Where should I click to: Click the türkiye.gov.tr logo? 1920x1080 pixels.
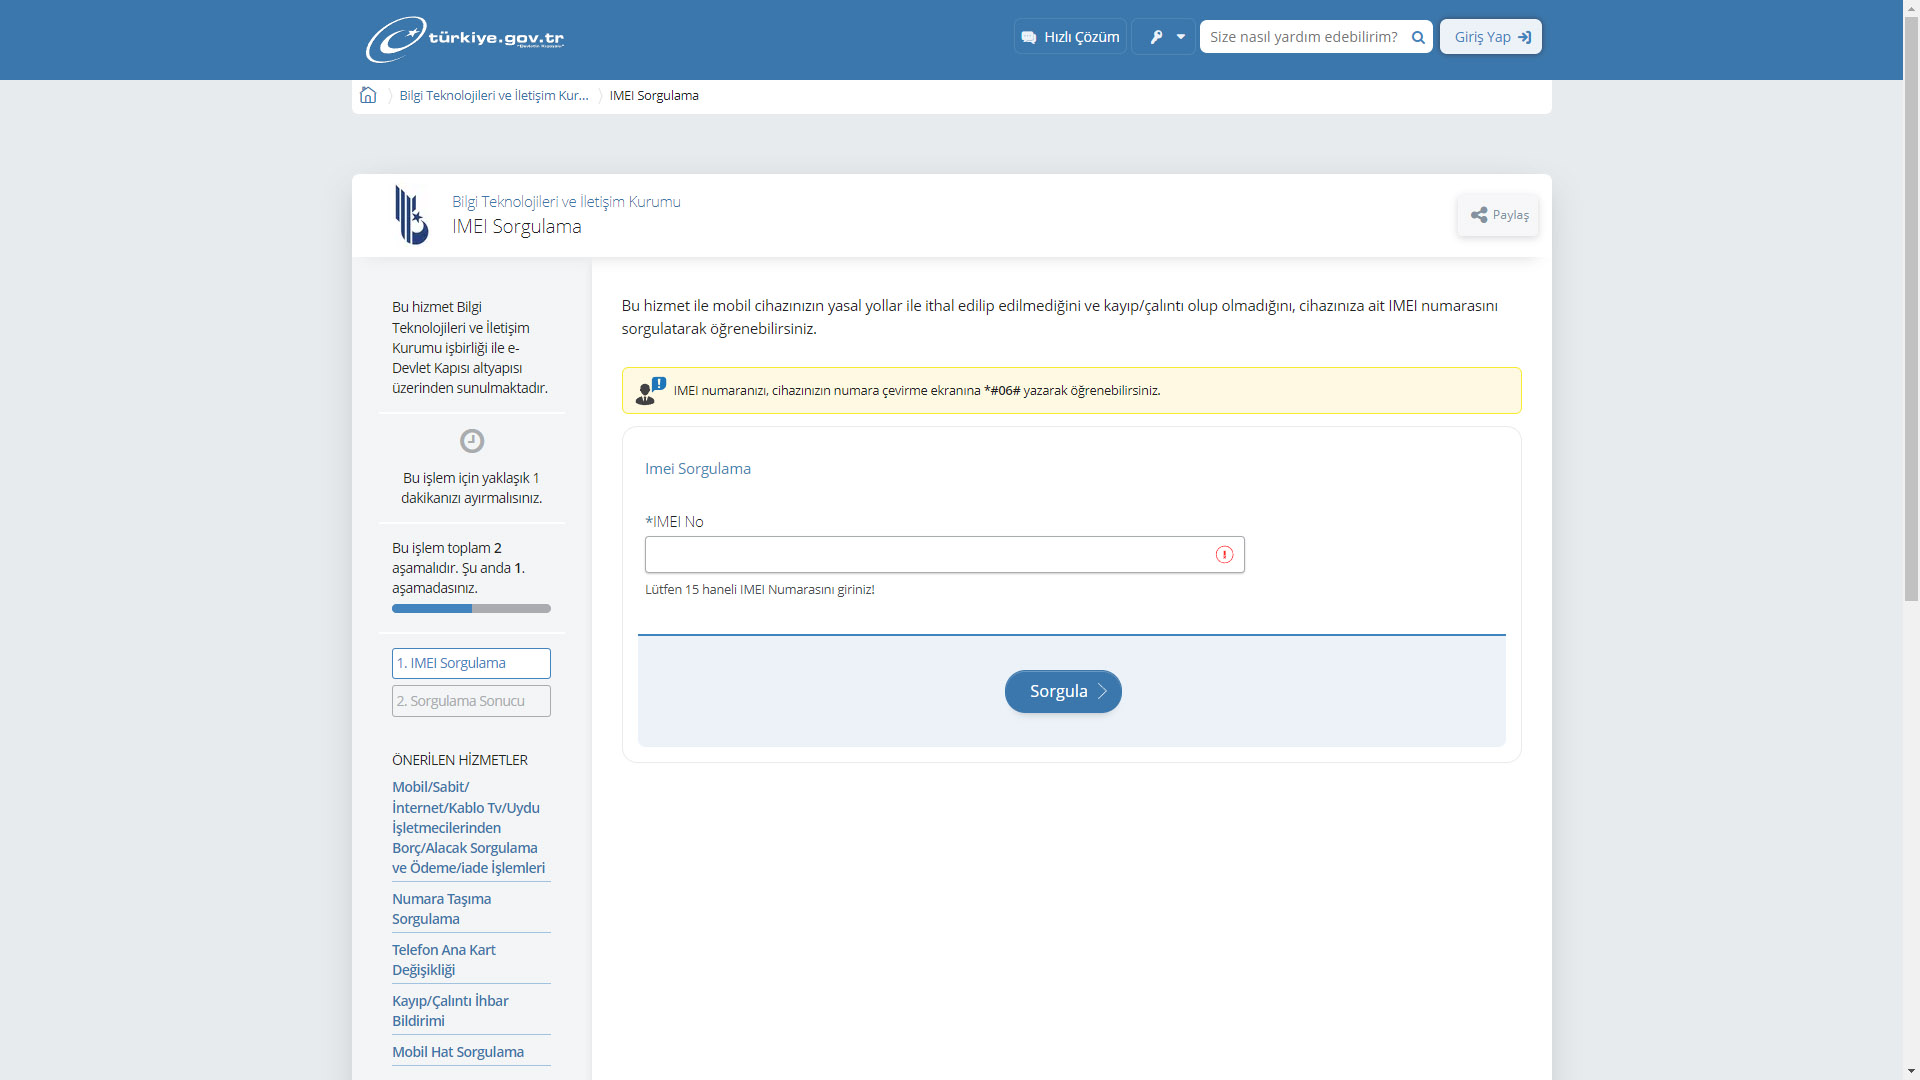click(x=465, y=39)
